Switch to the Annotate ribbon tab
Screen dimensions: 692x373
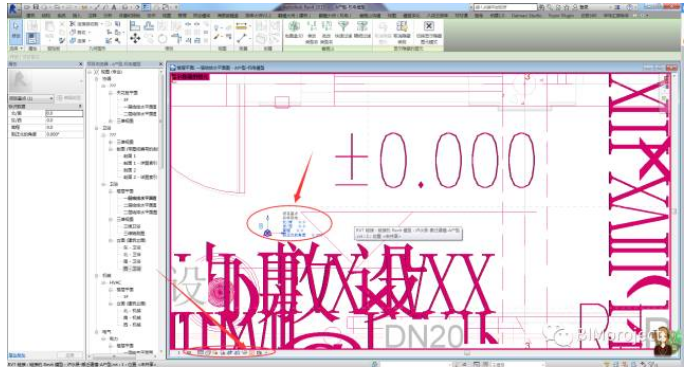point(93,15)
